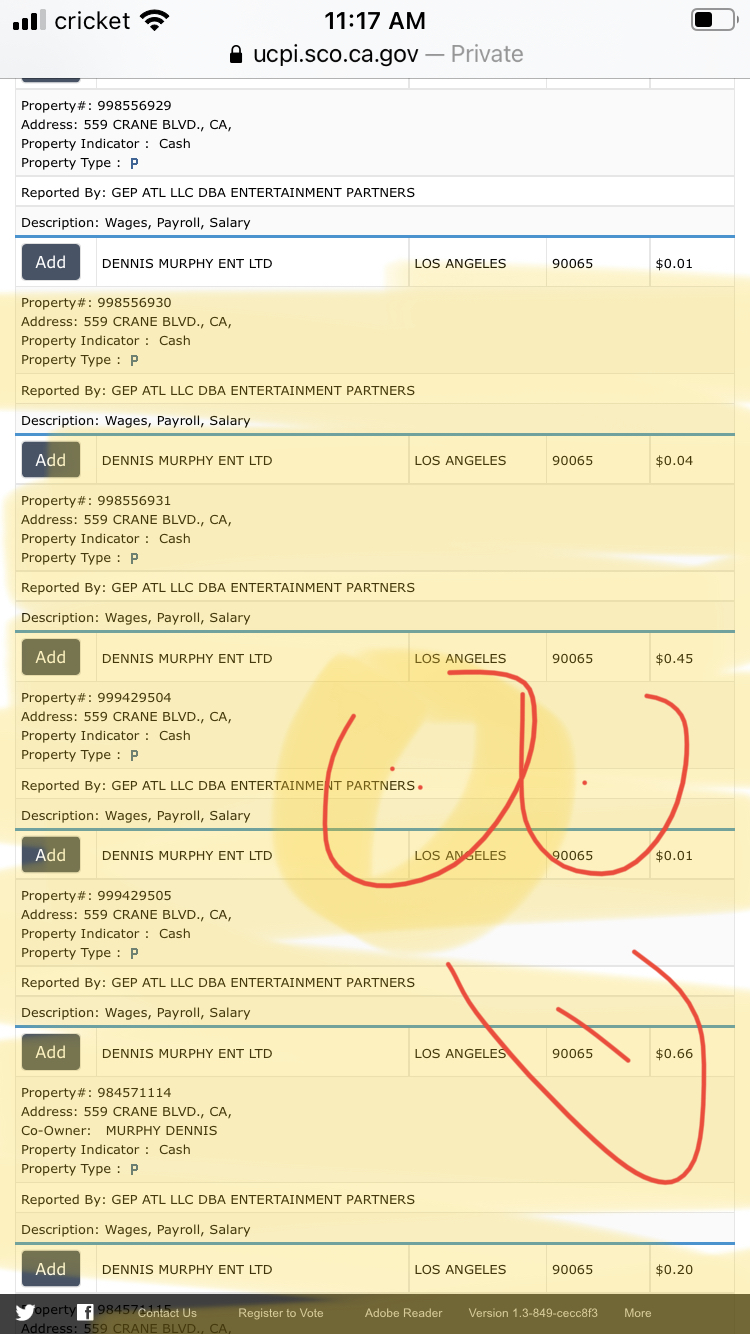The width and height of the screenshot is (750, 1334).
Task: Select Property Indicator Cash under Property# 999429505
Action: 106,933
